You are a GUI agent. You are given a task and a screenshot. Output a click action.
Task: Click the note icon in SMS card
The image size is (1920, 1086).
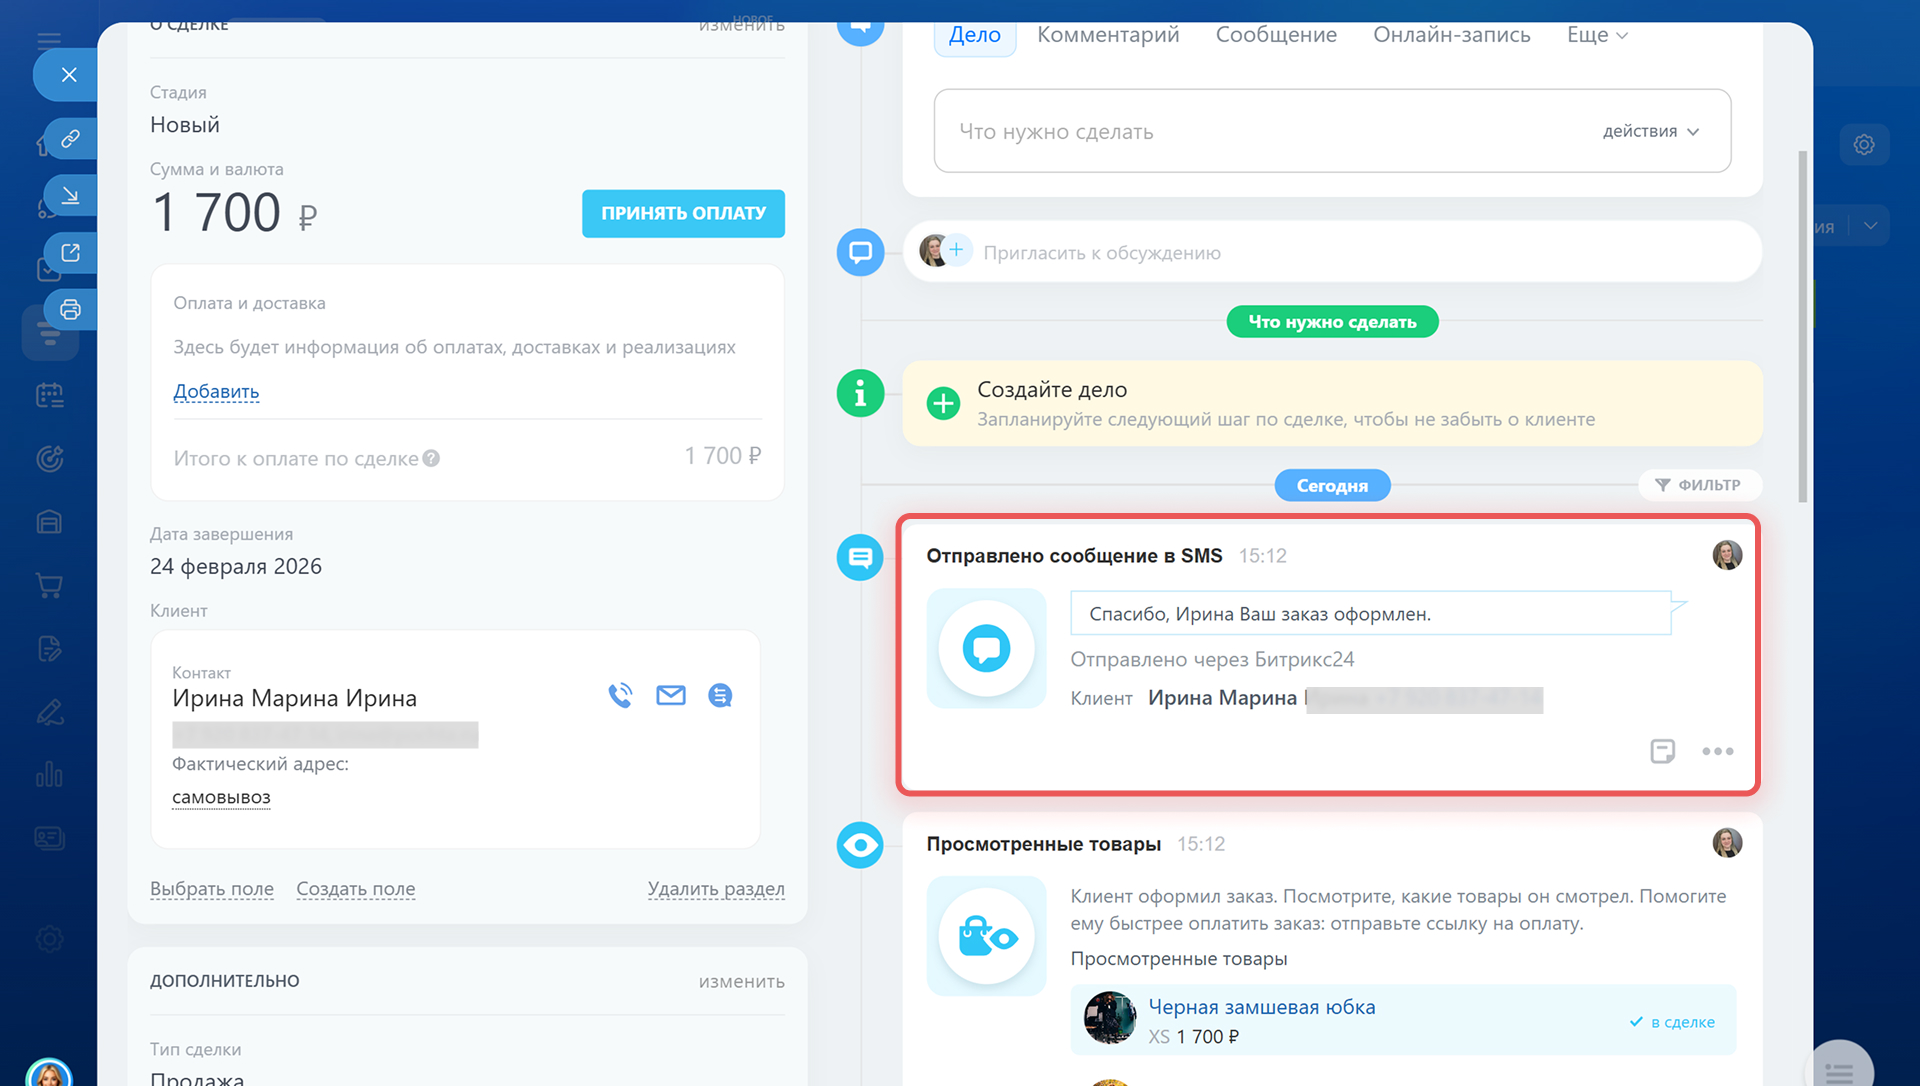[1662, 751]
